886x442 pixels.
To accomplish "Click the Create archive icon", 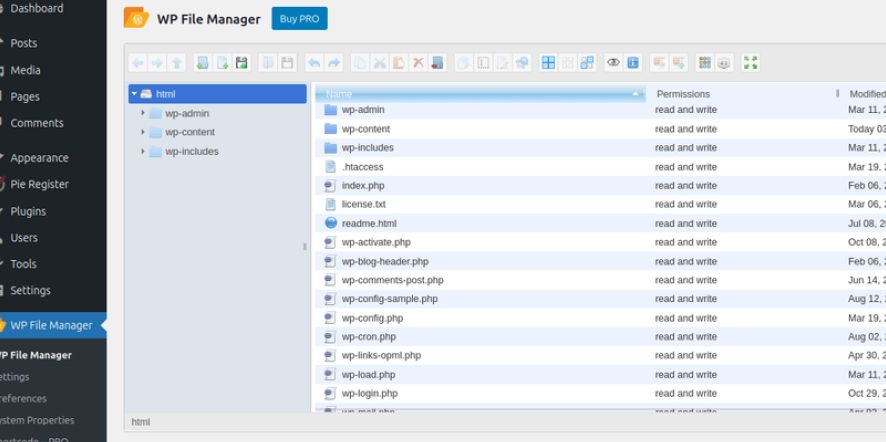I will 678,63.
